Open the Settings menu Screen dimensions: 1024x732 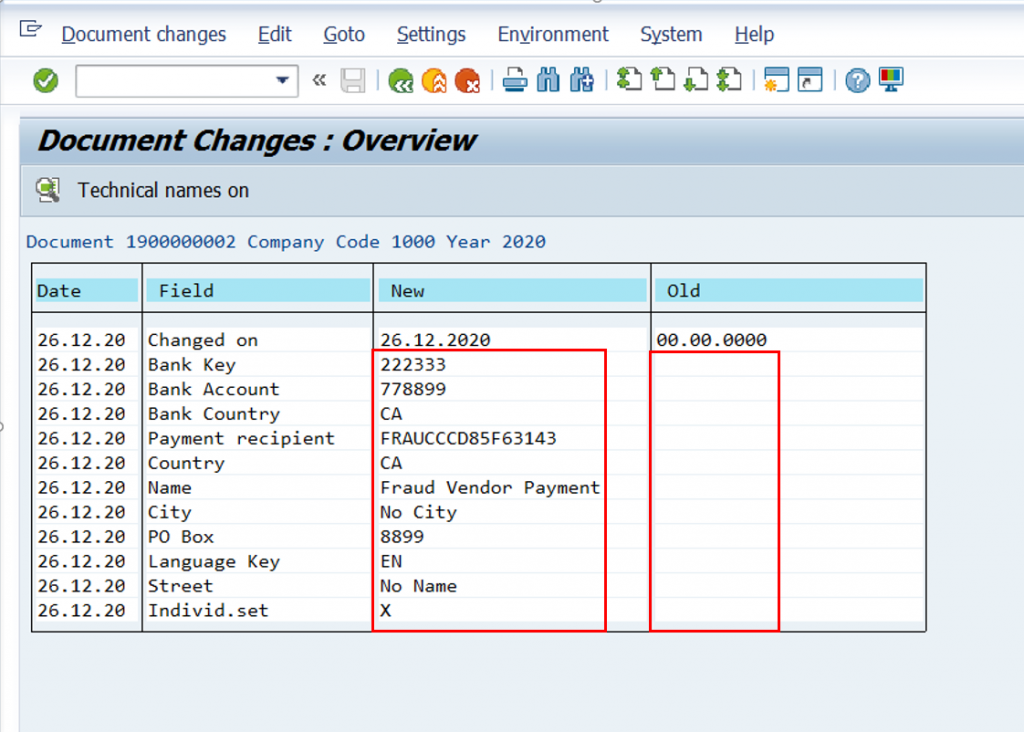click(x=431, y=34)
